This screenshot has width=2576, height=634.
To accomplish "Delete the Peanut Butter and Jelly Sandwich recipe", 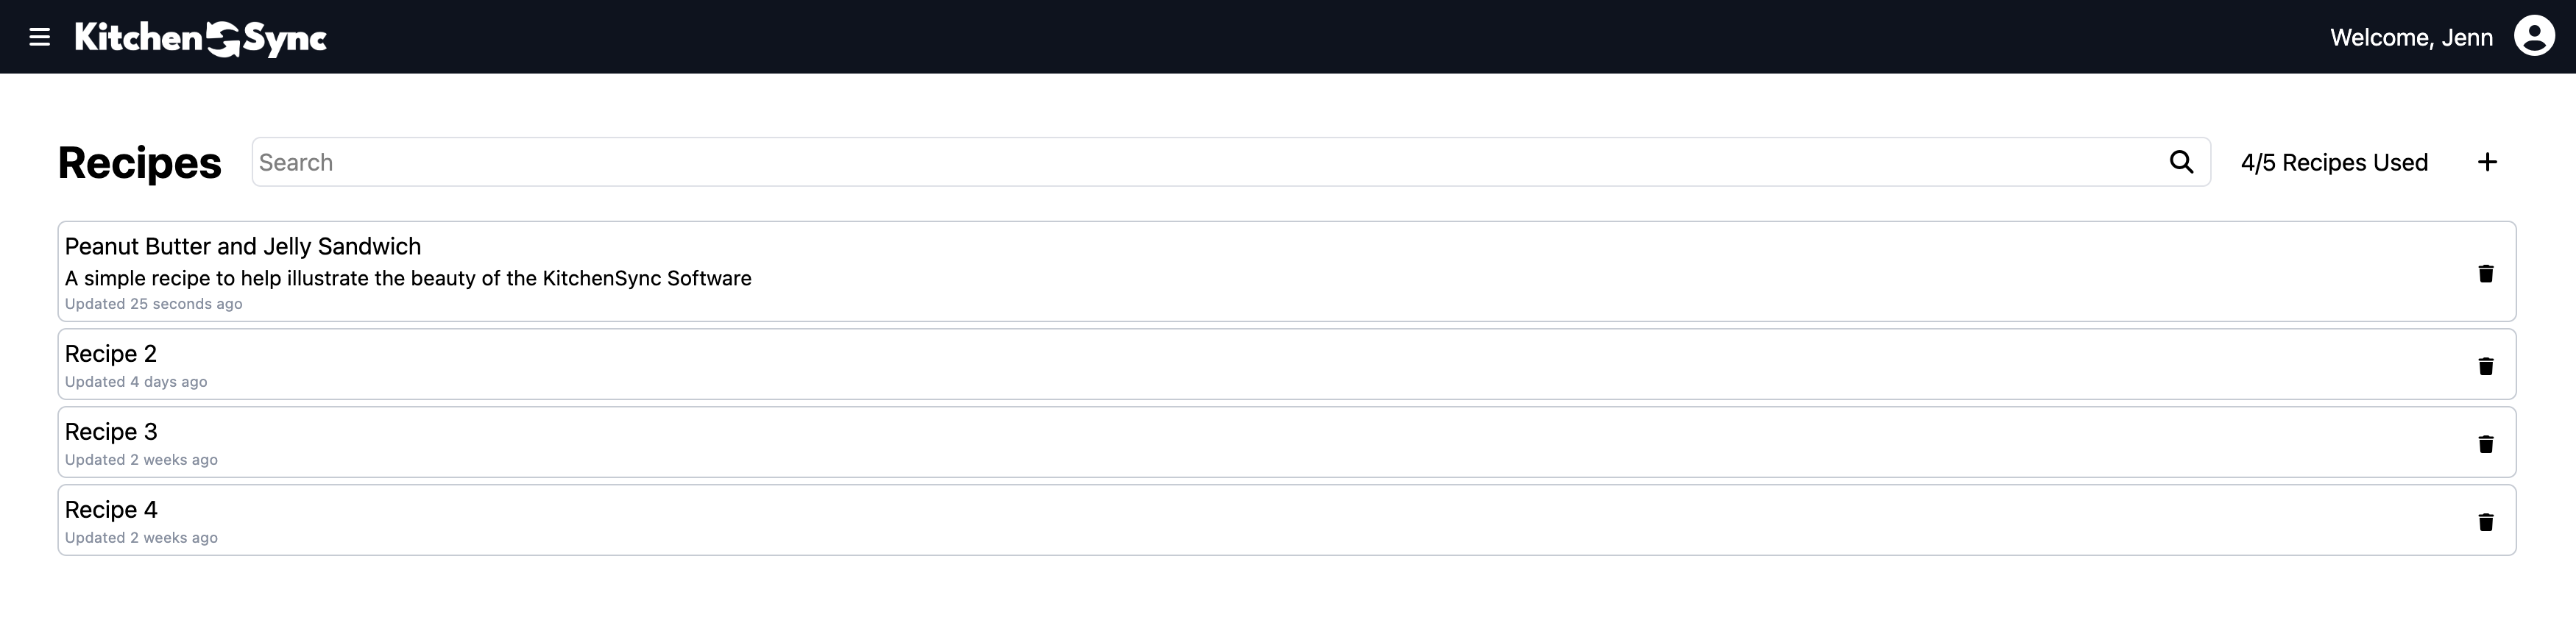I will 2485,273.
